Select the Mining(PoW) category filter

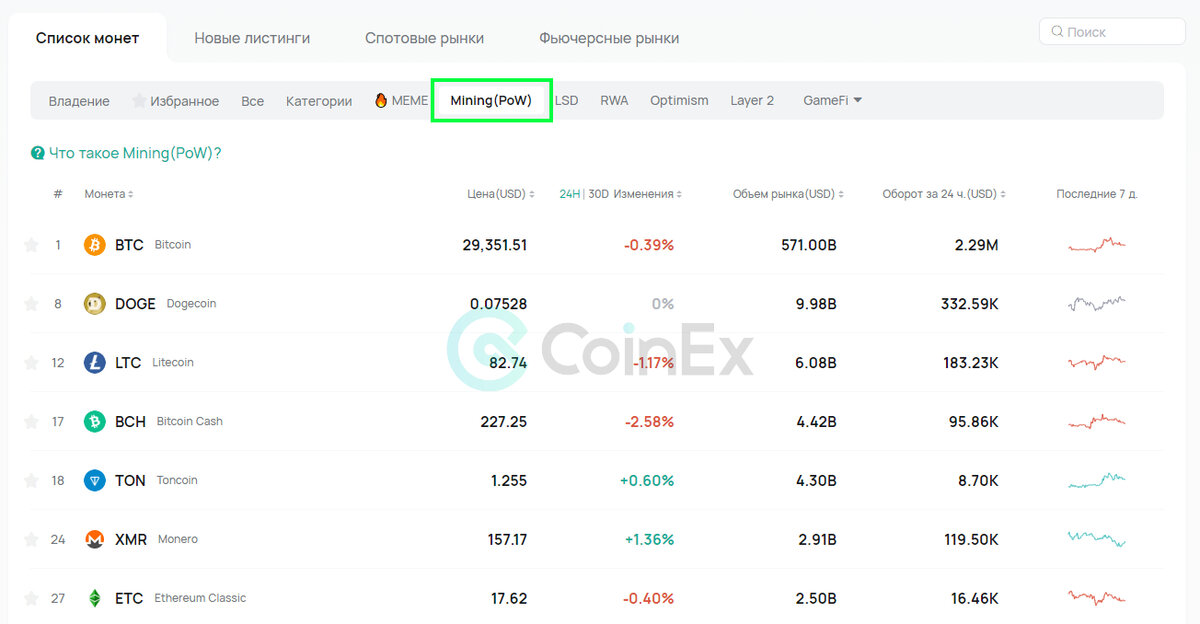491,101
